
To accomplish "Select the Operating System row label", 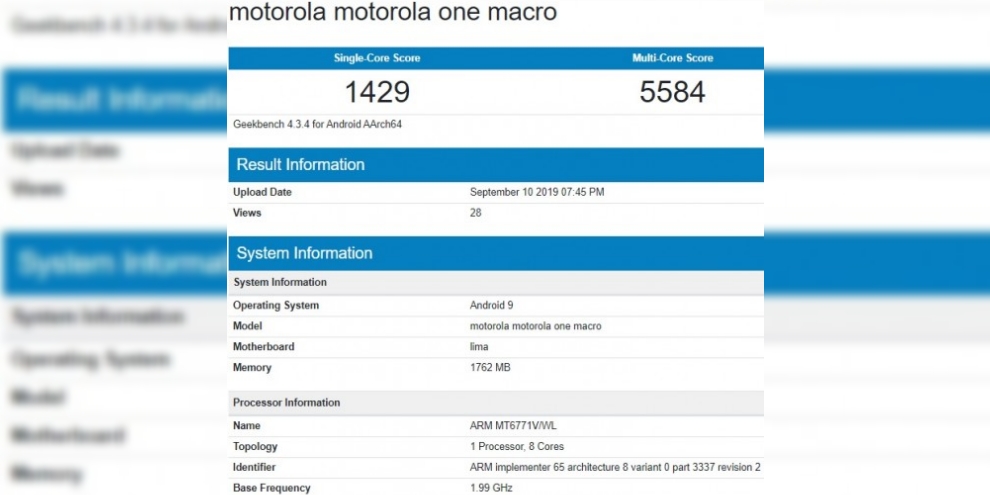I will 276,306.
